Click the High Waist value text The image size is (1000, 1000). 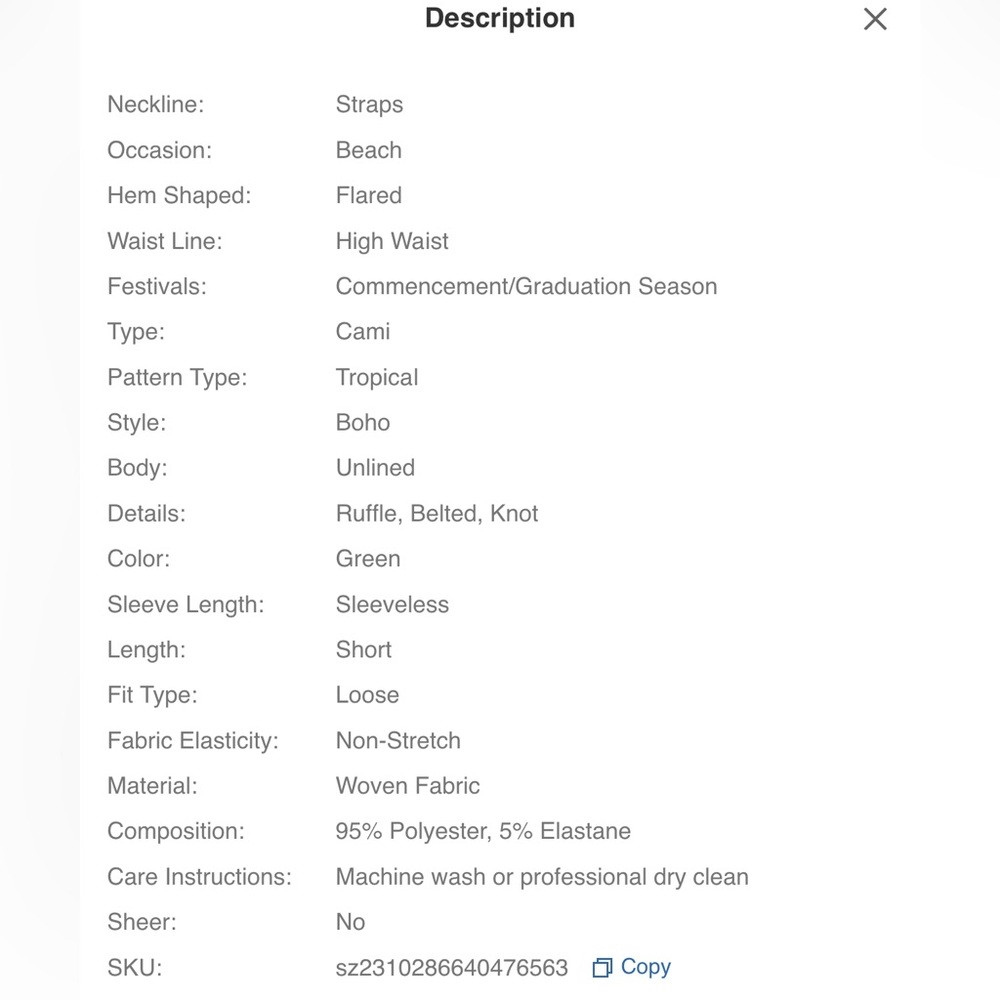(x=392, y=241)
